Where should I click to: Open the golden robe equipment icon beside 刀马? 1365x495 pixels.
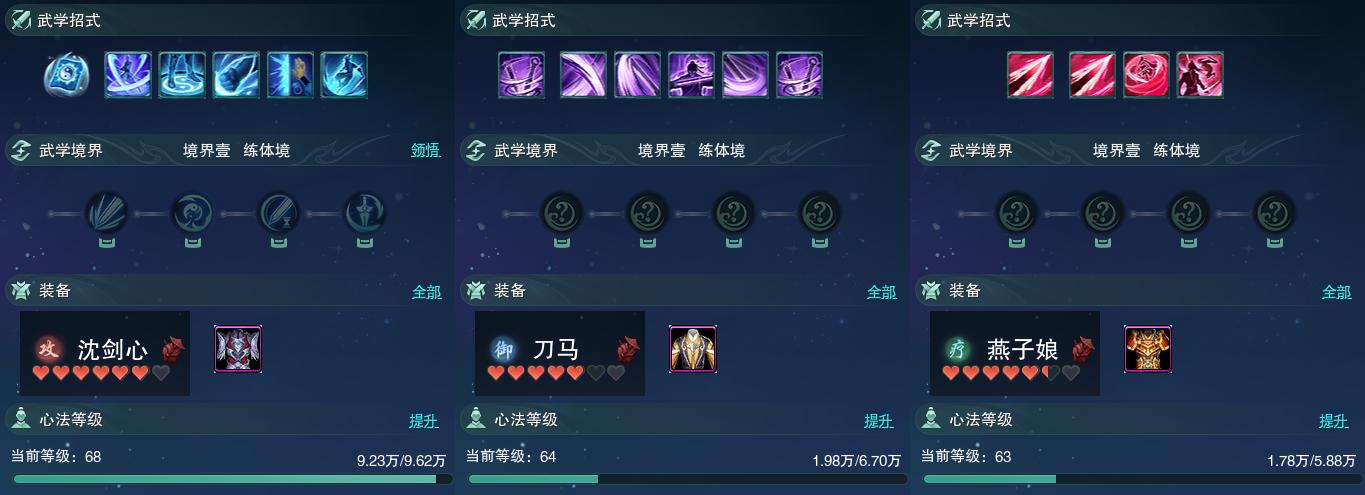tap(693, 350)
